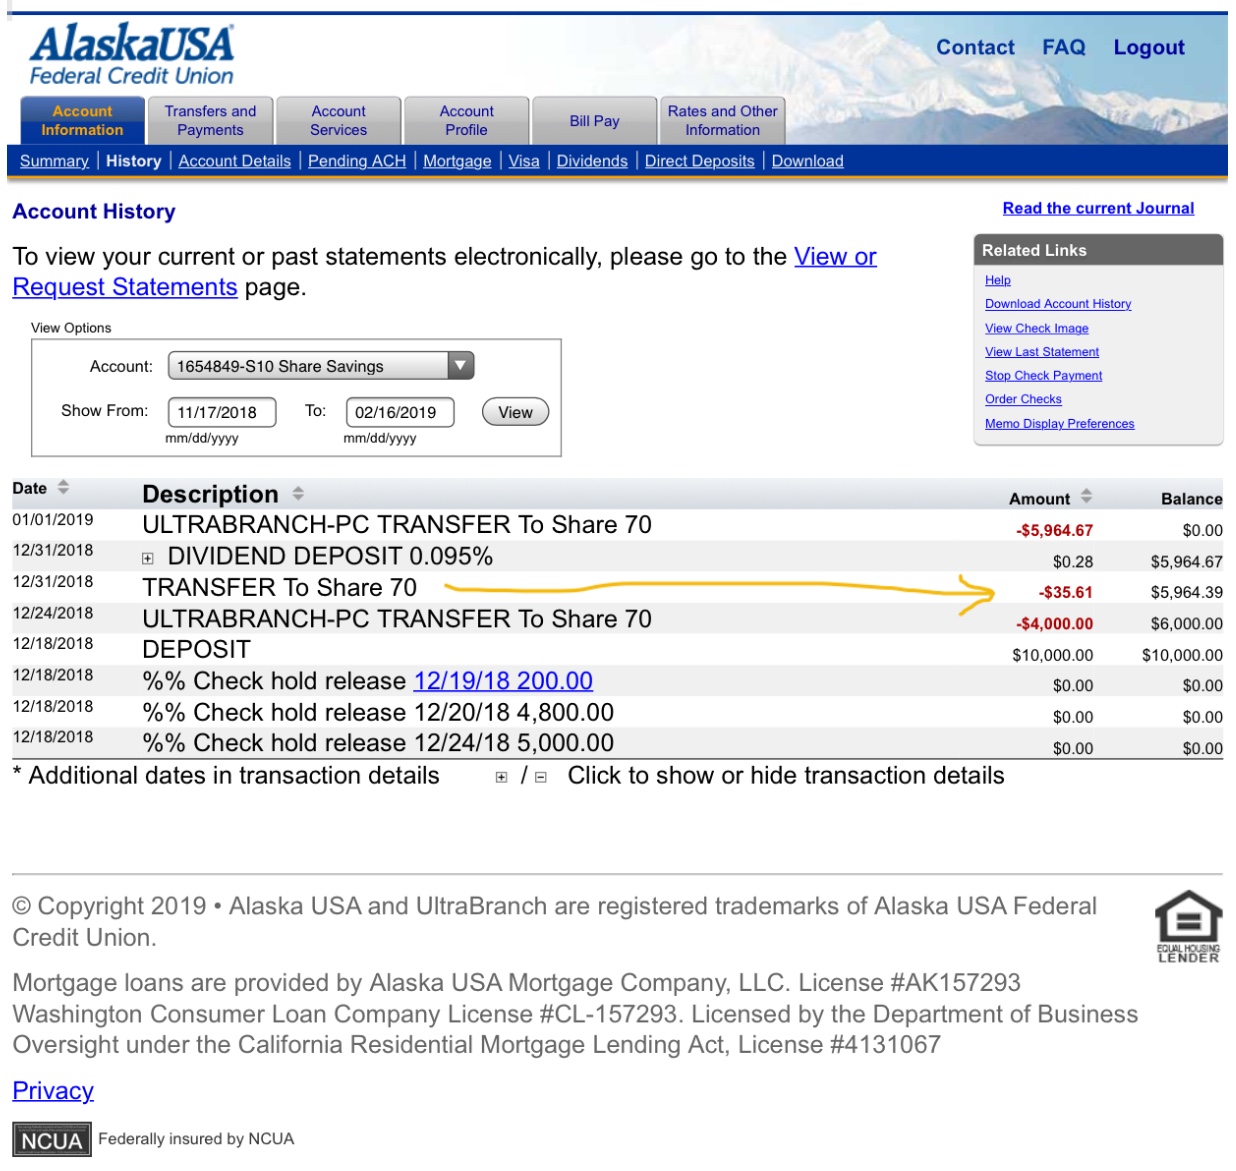
Task: Open Mortgage in the submenu
Action: [457, 161]
